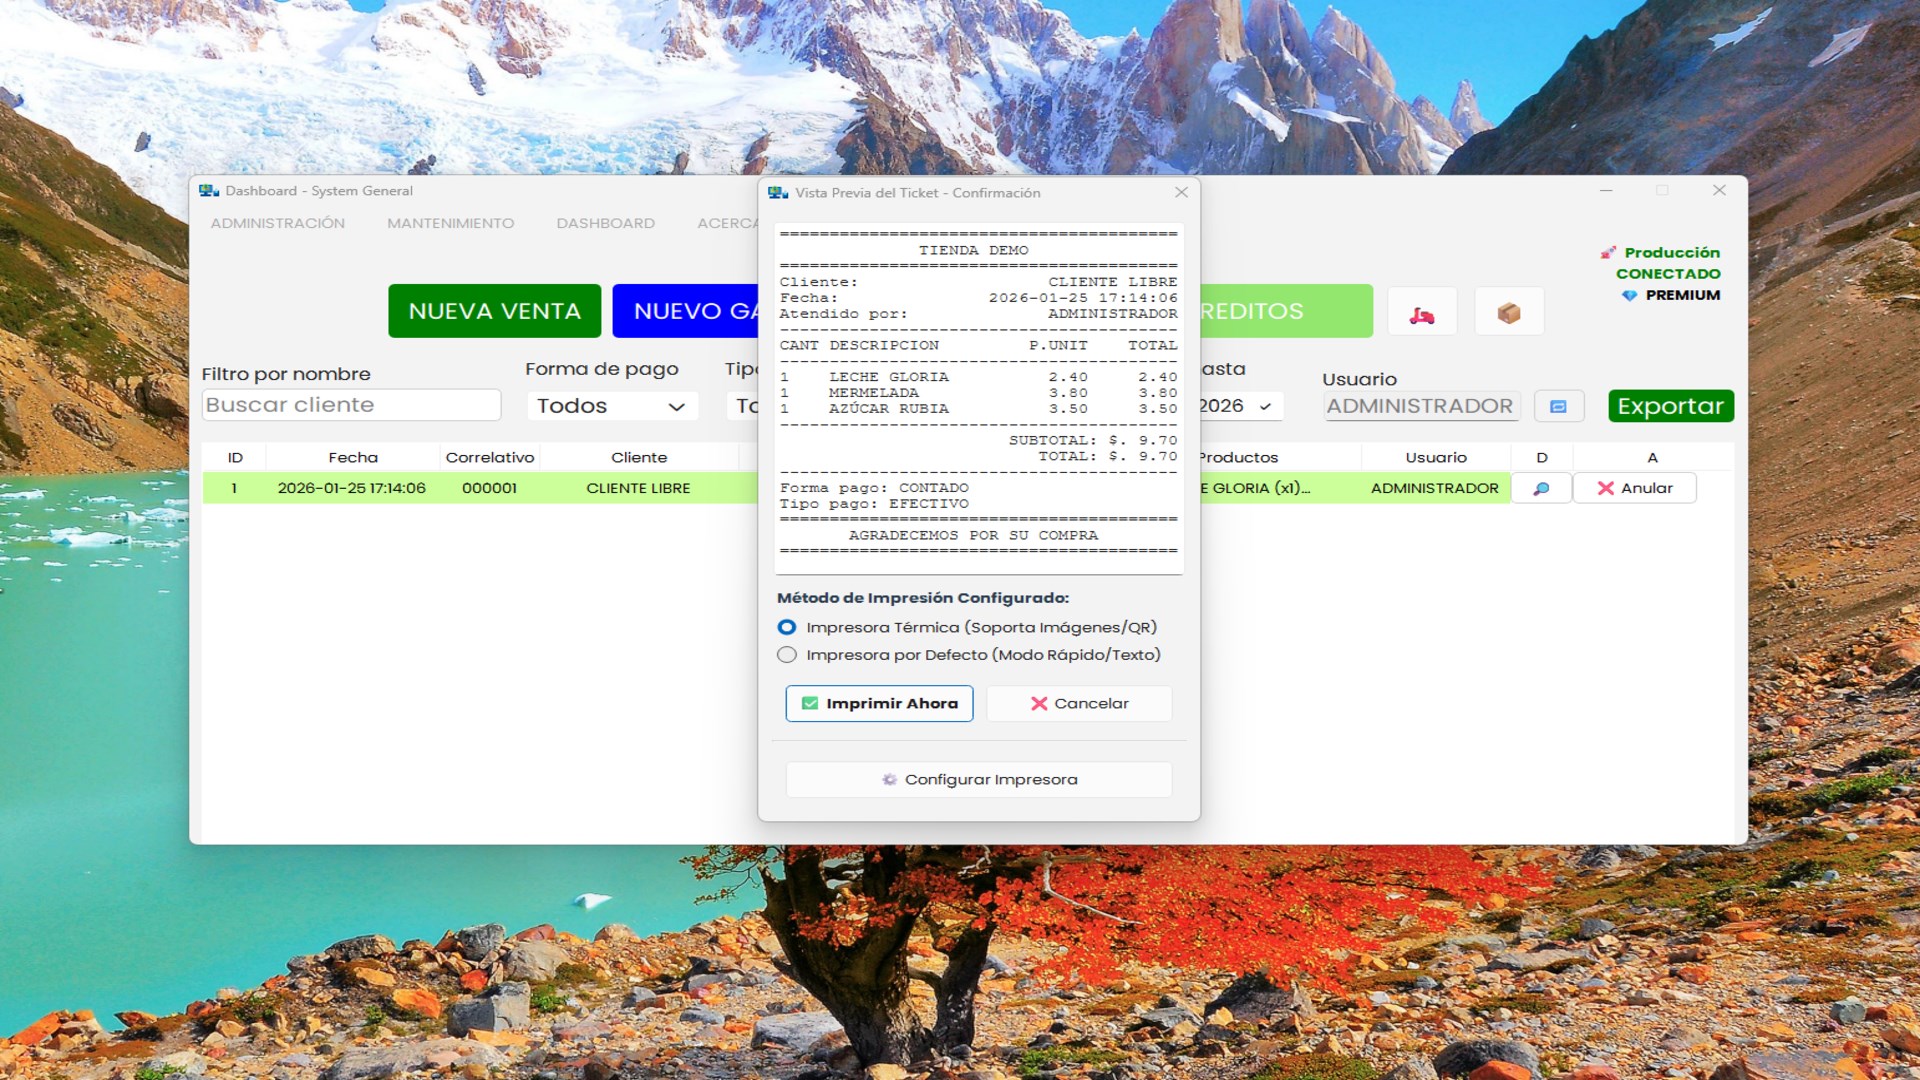Open the ADMINISTRACIÓN menu
Image resolution: width=1920 pixels, height=1080 pixels.
(x=277, y=223)
